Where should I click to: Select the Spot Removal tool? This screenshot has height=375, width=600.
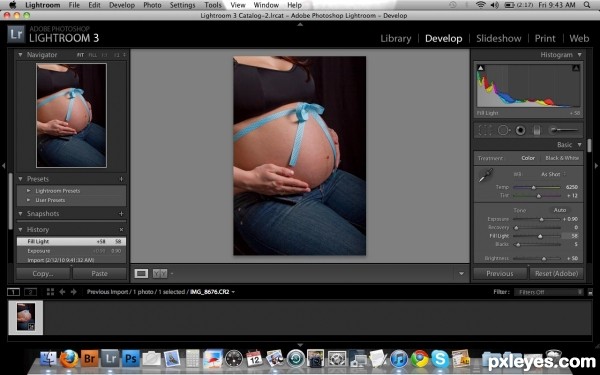point(504,130)
